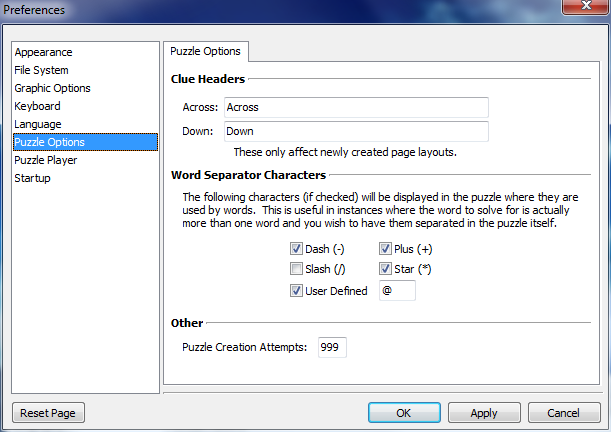Open the Startup preferences page

(x=32, y=178)
